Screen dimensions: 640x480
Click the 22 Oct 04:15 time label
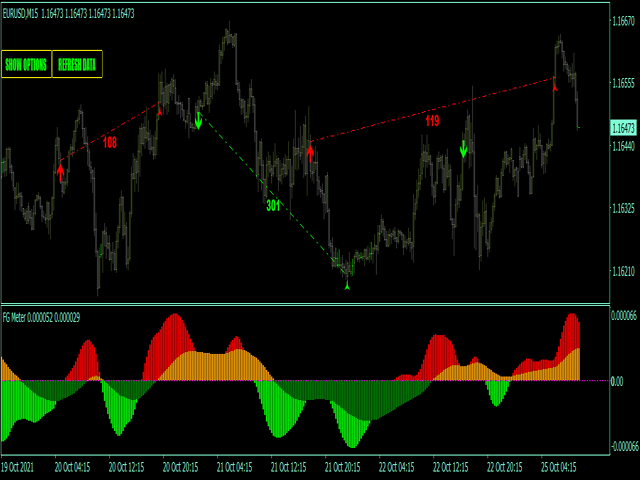(x=397, y=467)
